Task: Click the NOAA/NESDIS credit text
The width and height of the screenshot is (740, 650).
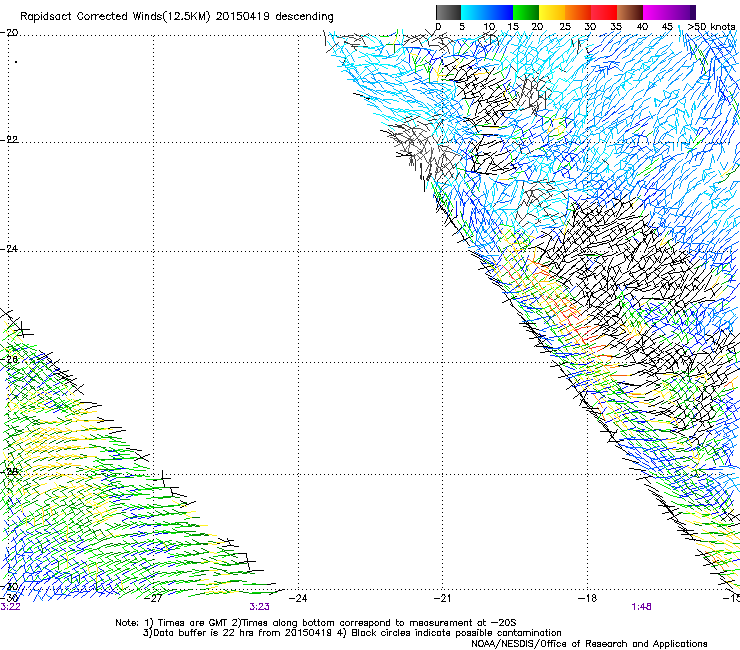Action: click(589, 644)
